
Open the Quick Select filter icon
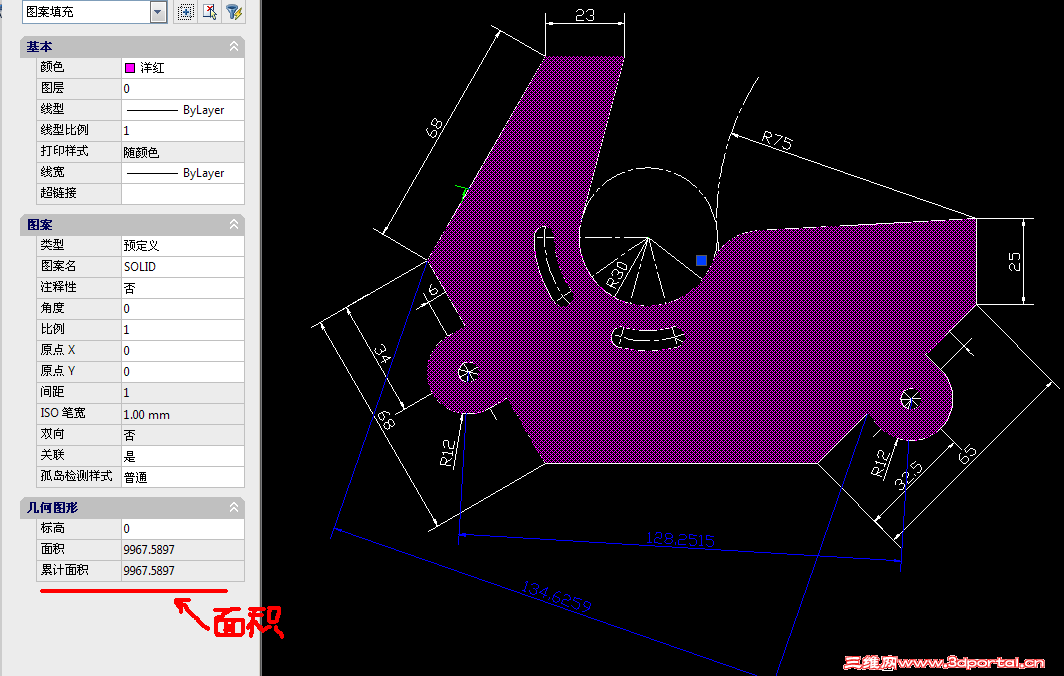[x=233, y=12]
